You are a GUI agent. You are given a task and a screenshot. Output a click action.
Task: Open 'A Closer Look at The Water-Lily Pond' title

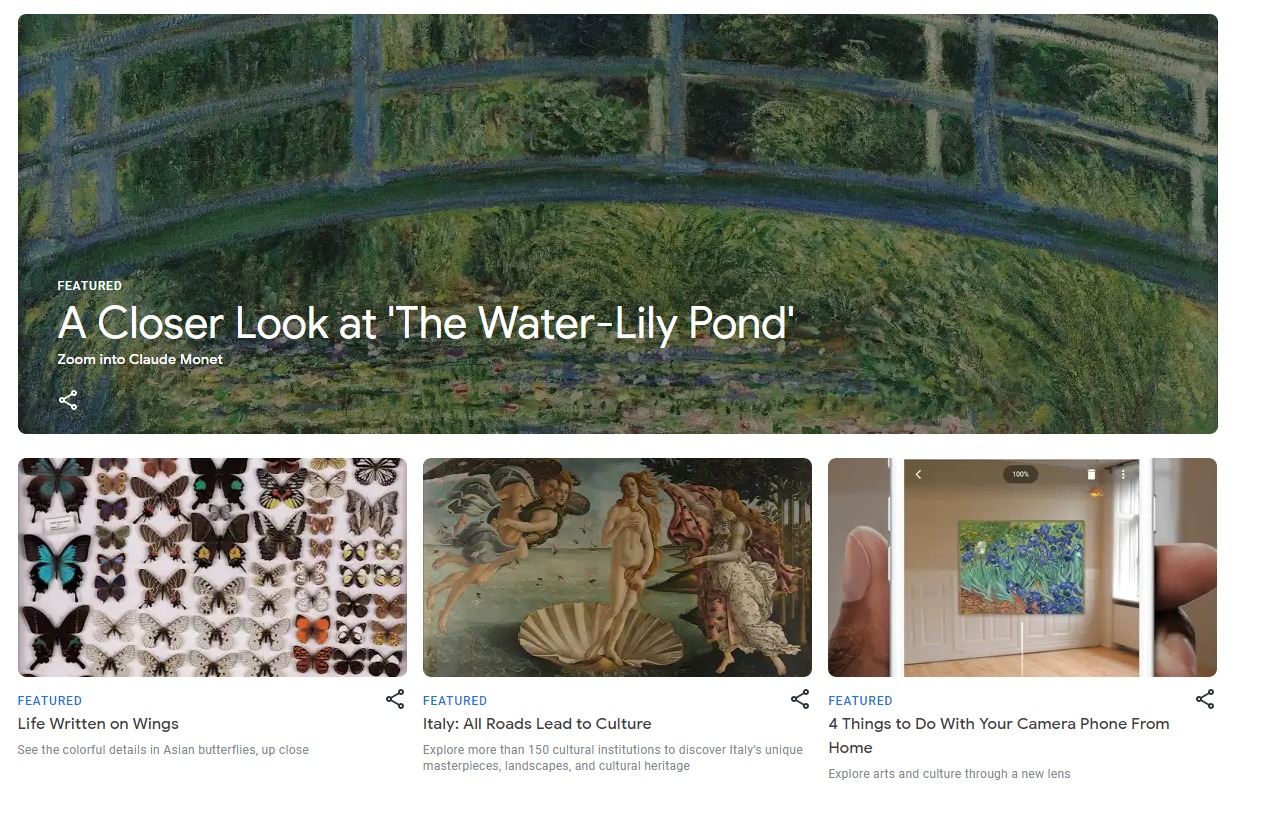click(426, 323)
